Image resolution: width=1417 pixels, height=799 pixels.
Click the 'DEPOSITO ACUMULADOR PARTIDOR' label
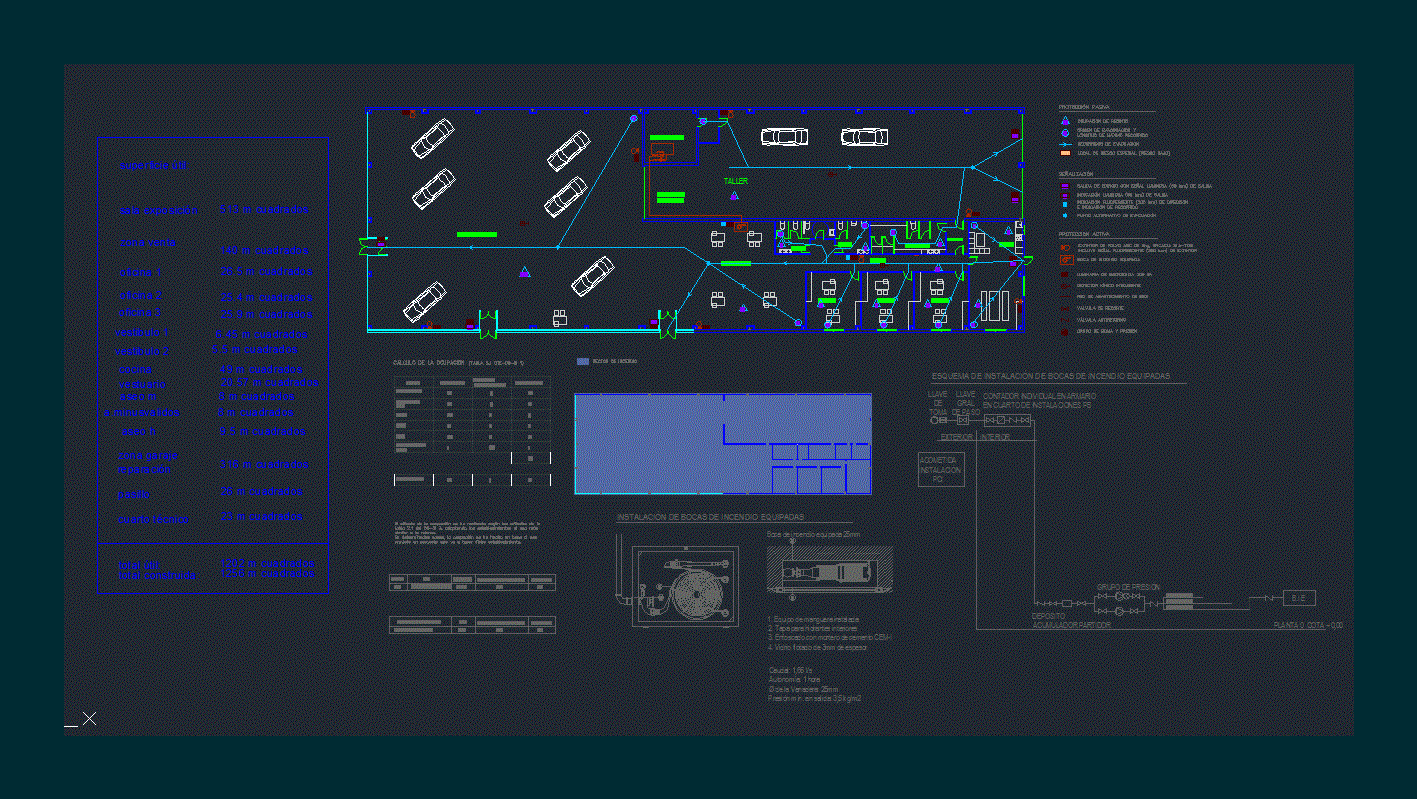1071,621
